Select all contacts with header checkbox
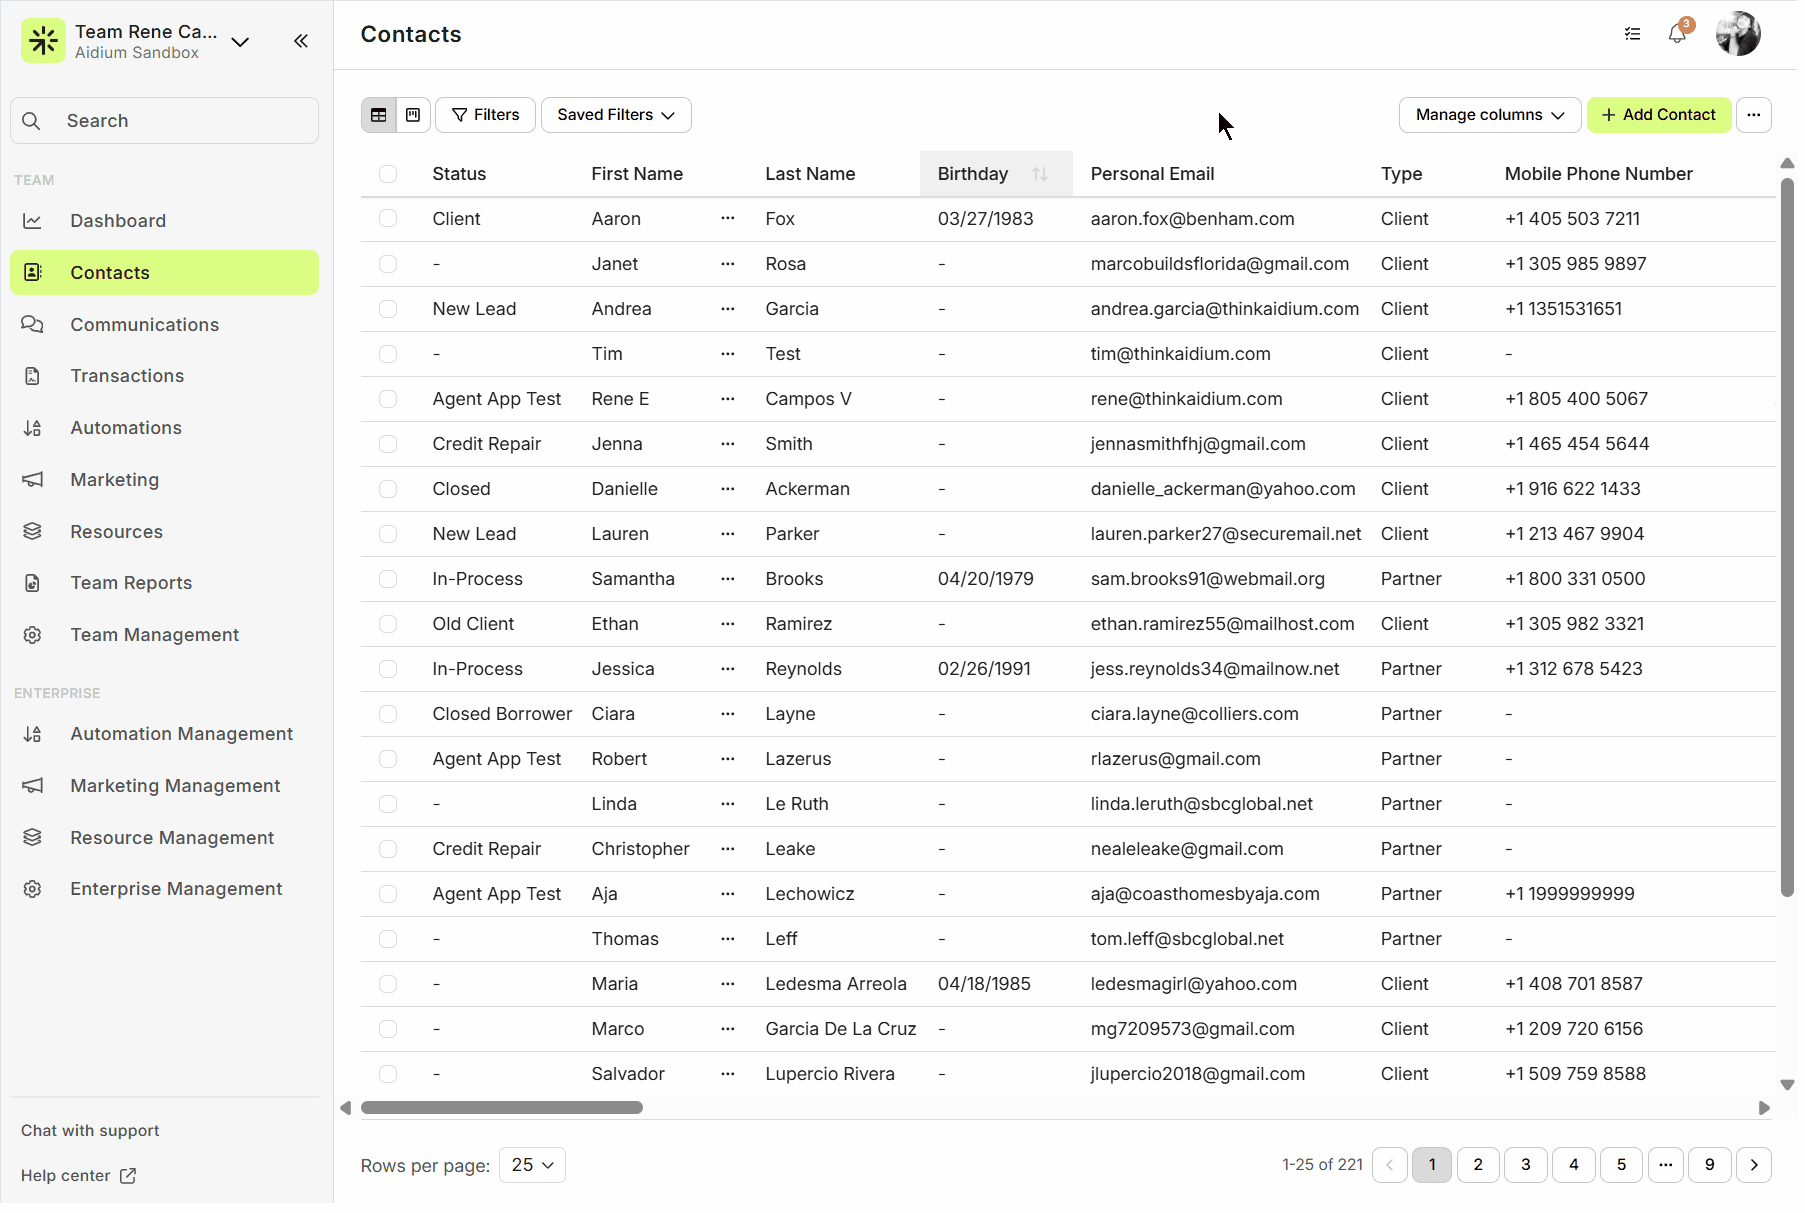1805x1213 pixels. (x=388, y=174)
